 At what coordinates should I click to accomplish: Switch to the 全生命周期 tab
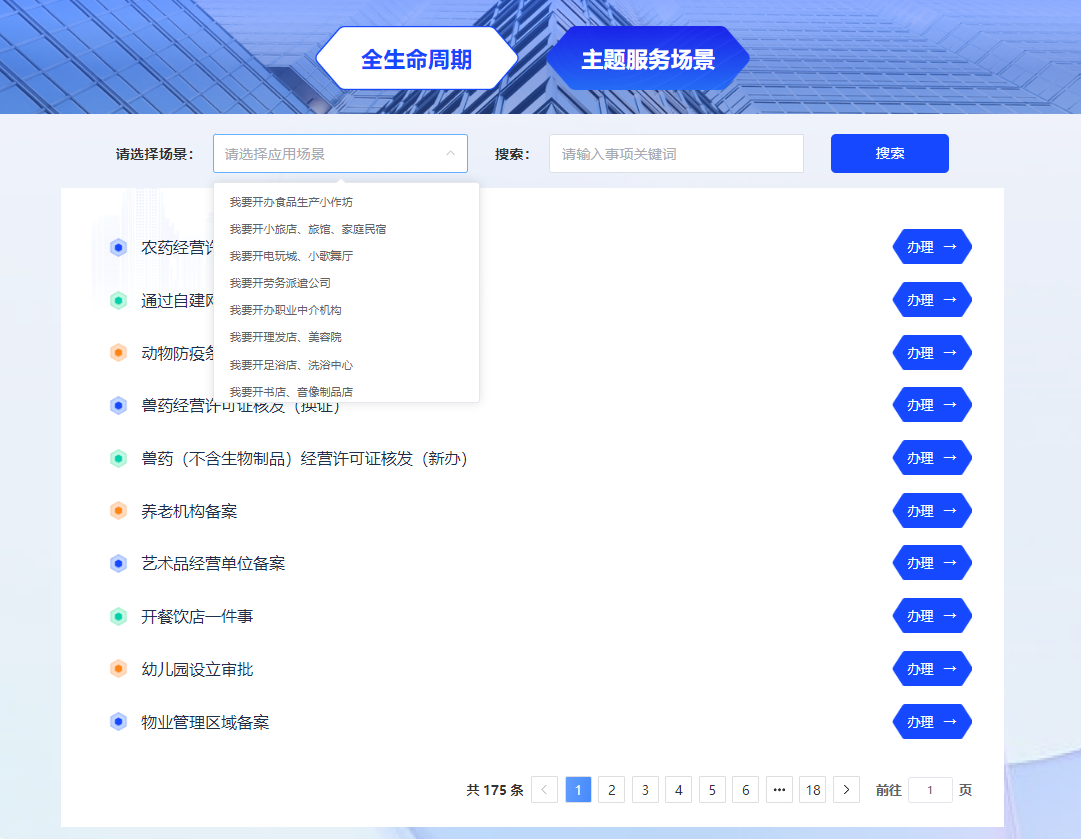[416, 59]
